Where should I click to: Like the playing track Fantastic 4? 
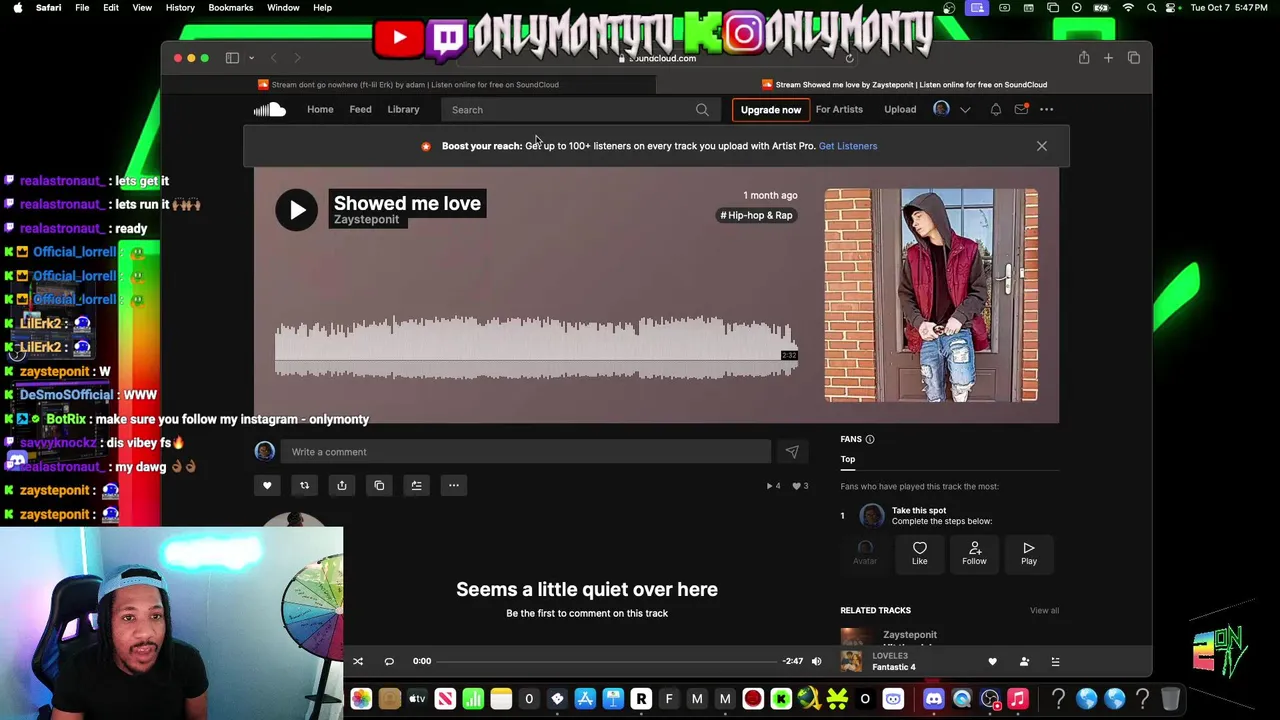tap(992, 661)
